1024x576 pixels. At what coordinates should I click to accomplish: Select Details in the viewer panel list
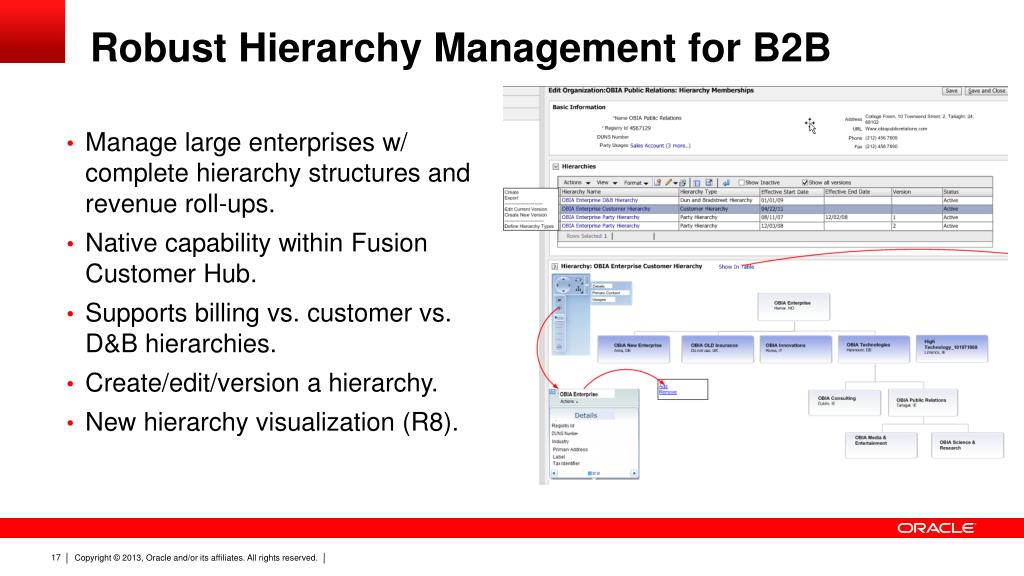pos(601,286)
